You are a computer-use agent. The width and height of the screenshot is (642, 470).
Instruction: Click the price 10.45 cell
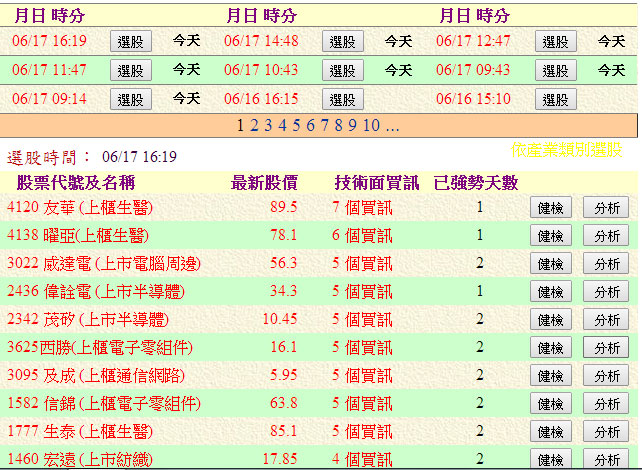click(280, 319)
